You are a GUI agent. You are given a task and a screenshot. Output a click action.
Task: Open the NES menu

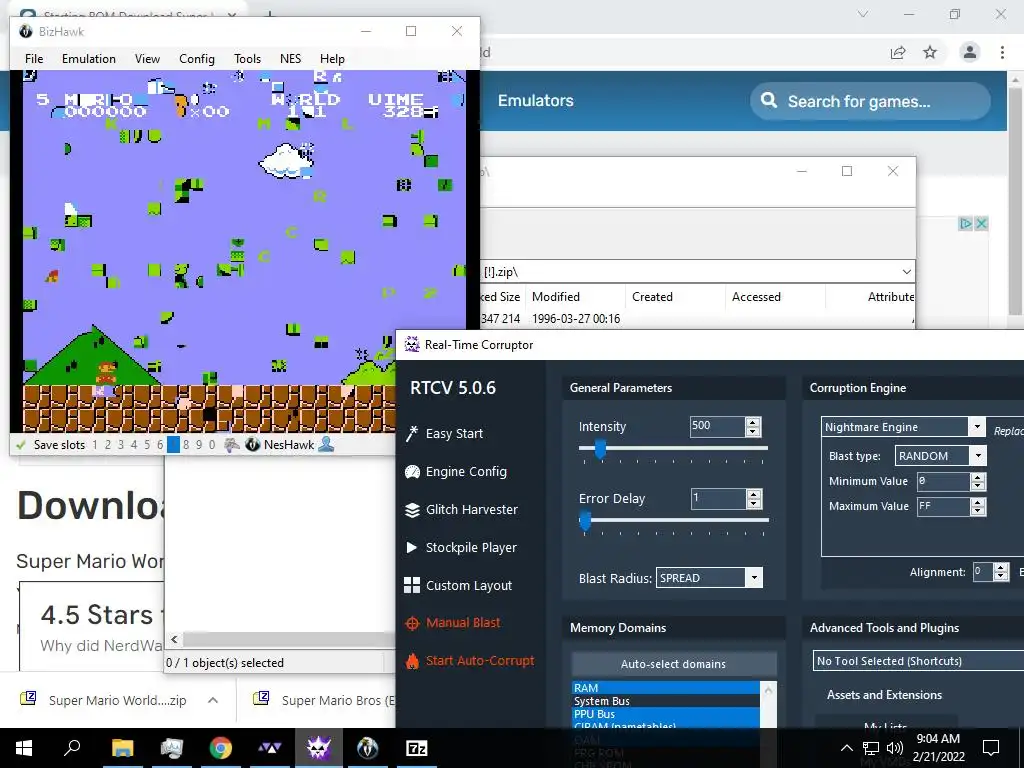point(291,59)
